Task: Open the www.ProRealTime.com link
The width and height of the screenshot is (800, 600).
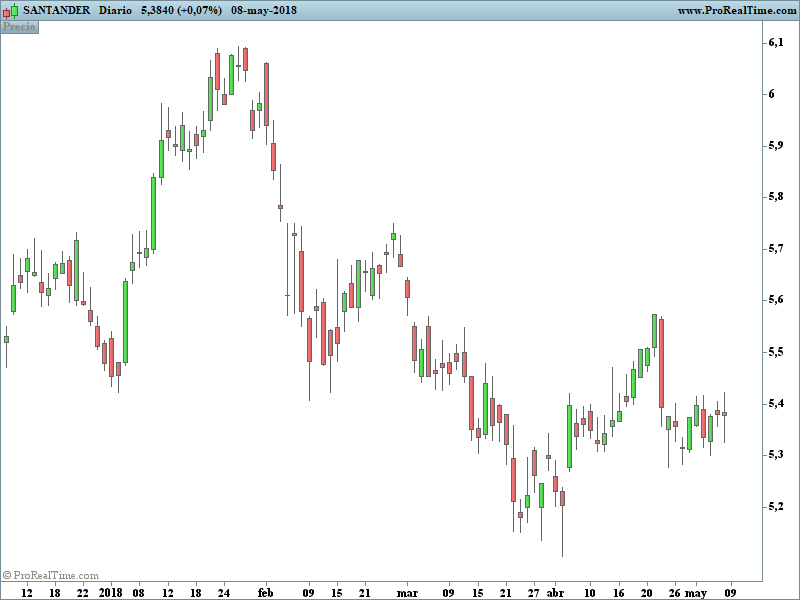Action: point(737,11)
